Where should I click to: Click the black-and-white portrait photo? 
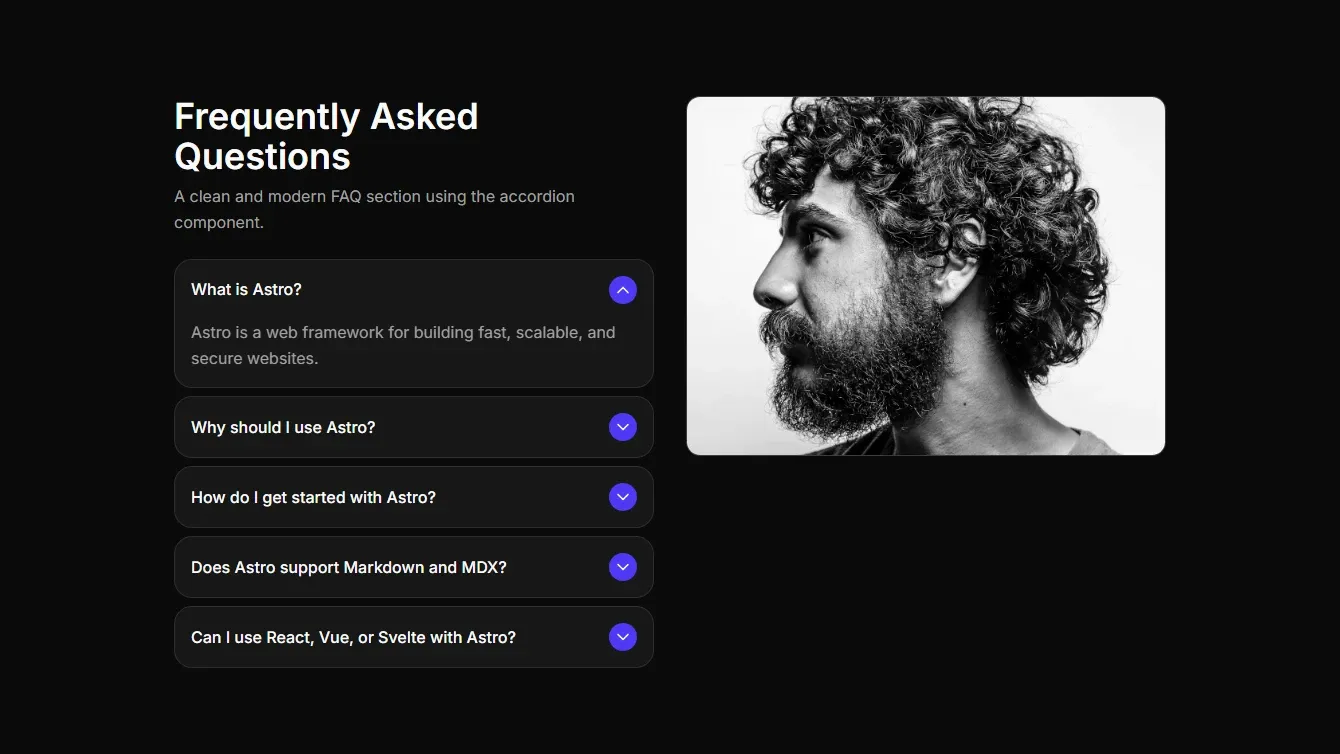(925, 275)
